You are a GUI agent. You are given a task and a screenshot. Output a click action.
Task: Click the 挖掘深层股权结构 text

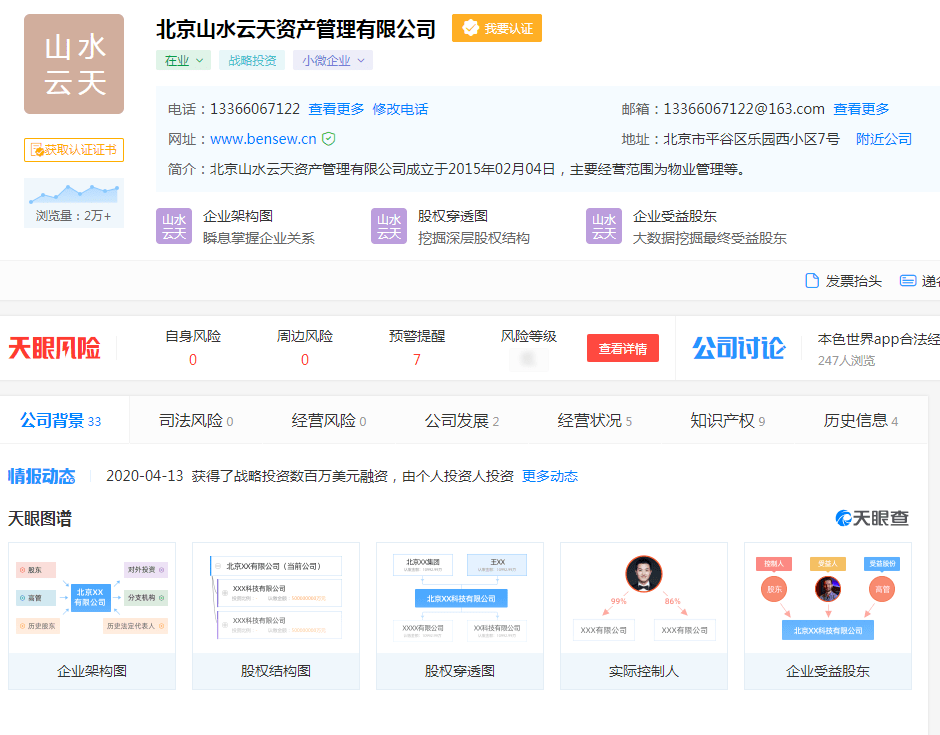tap(474, 238)
